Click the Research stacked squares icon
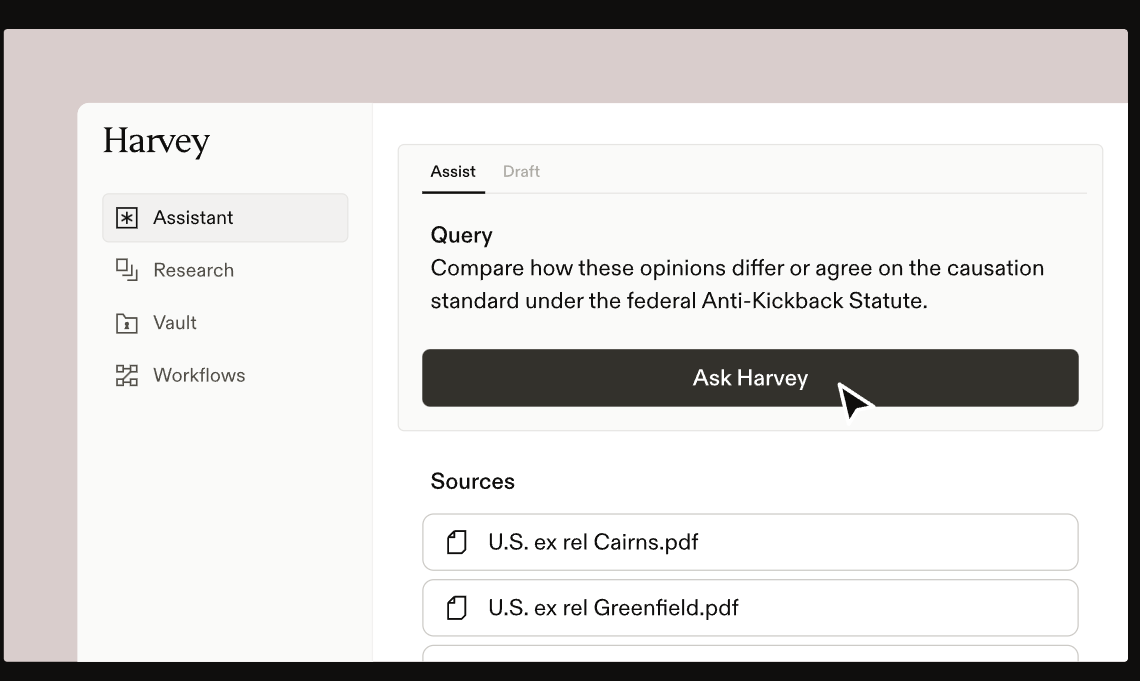This screenshot has width=1140, height=681. (x=127, y=270)
